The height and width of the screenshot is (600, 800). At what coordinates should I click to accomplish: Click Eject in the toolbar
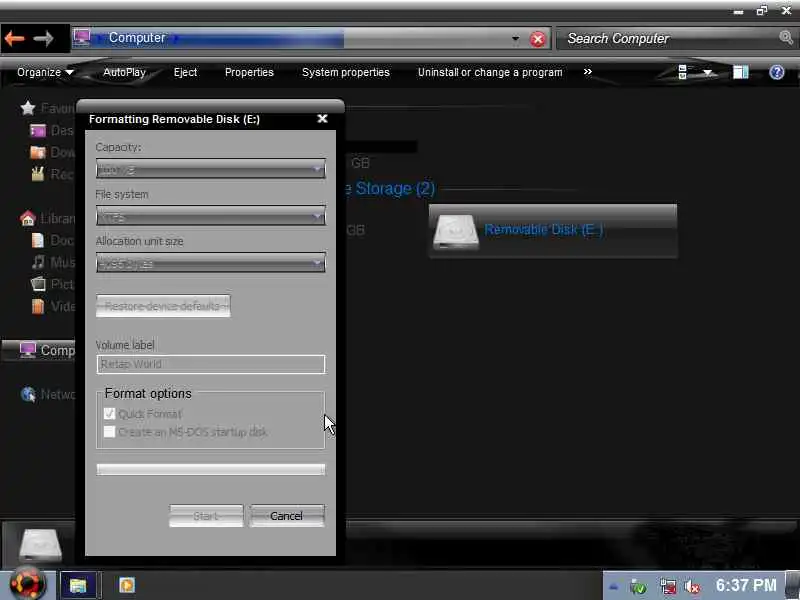(185, 72)
